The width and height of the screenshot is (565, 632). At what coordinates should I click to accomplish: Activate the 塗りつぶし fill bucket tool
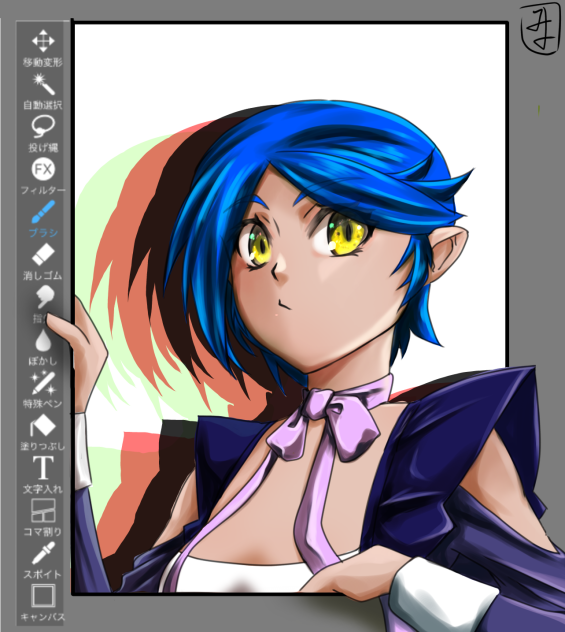(43, 432)
